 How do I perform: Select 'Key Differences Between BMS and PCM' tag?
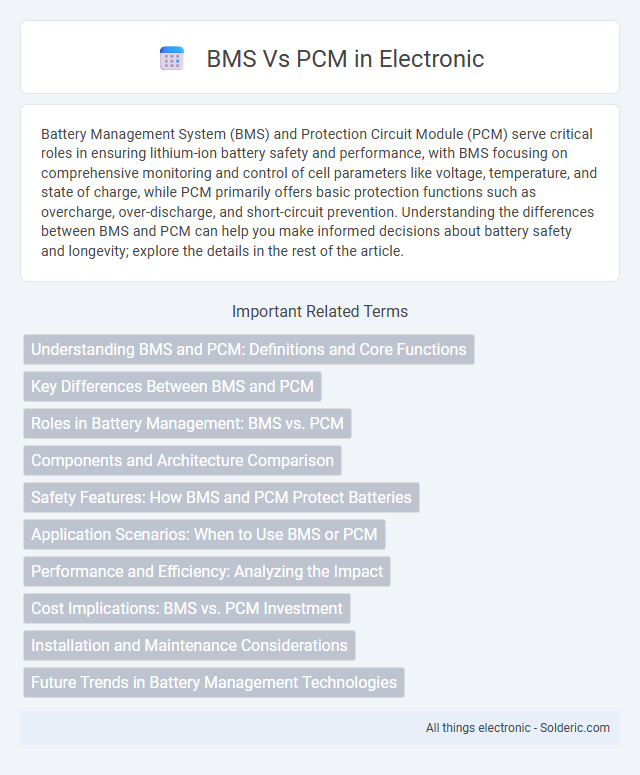point(172,387)
